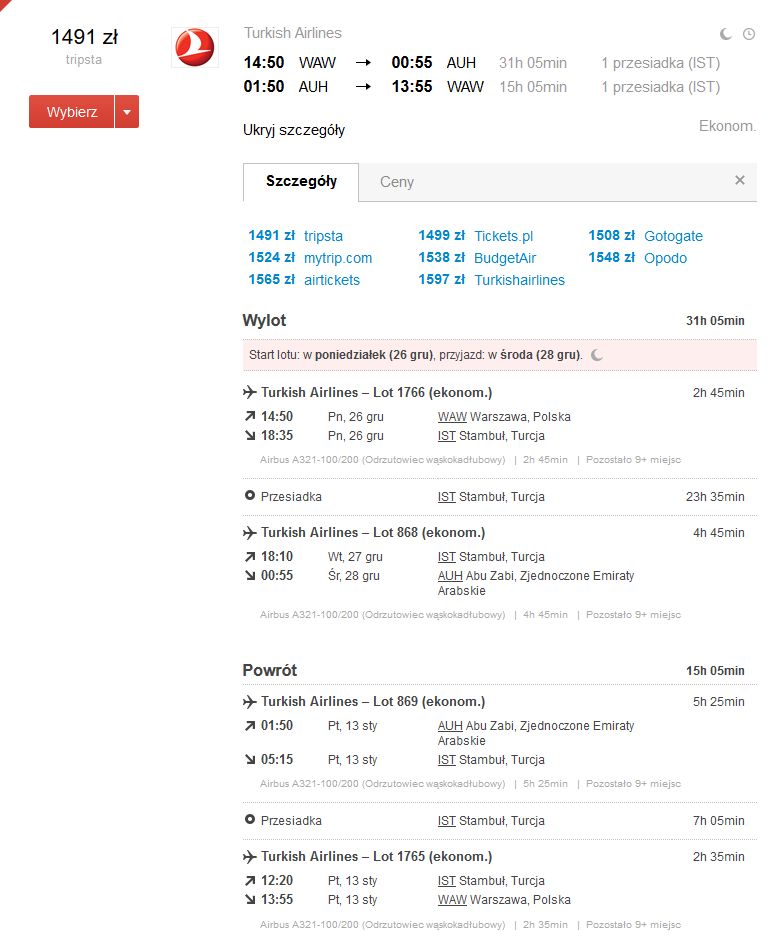Open the tripsta 1491 zł offer link
This screenshot has height=947, width=774.
point(296,236)
